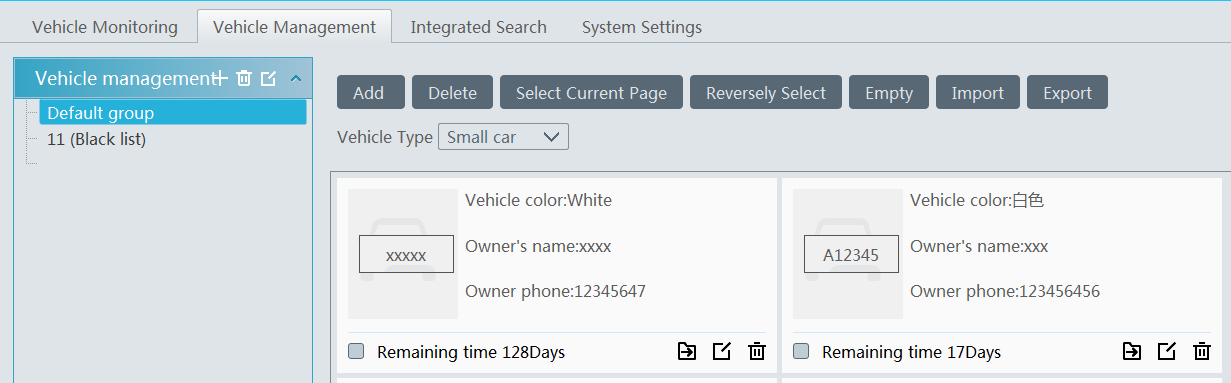Click the Export button
The height and width of the screenshot is (383, 1231).
[x=1067, y=93]
